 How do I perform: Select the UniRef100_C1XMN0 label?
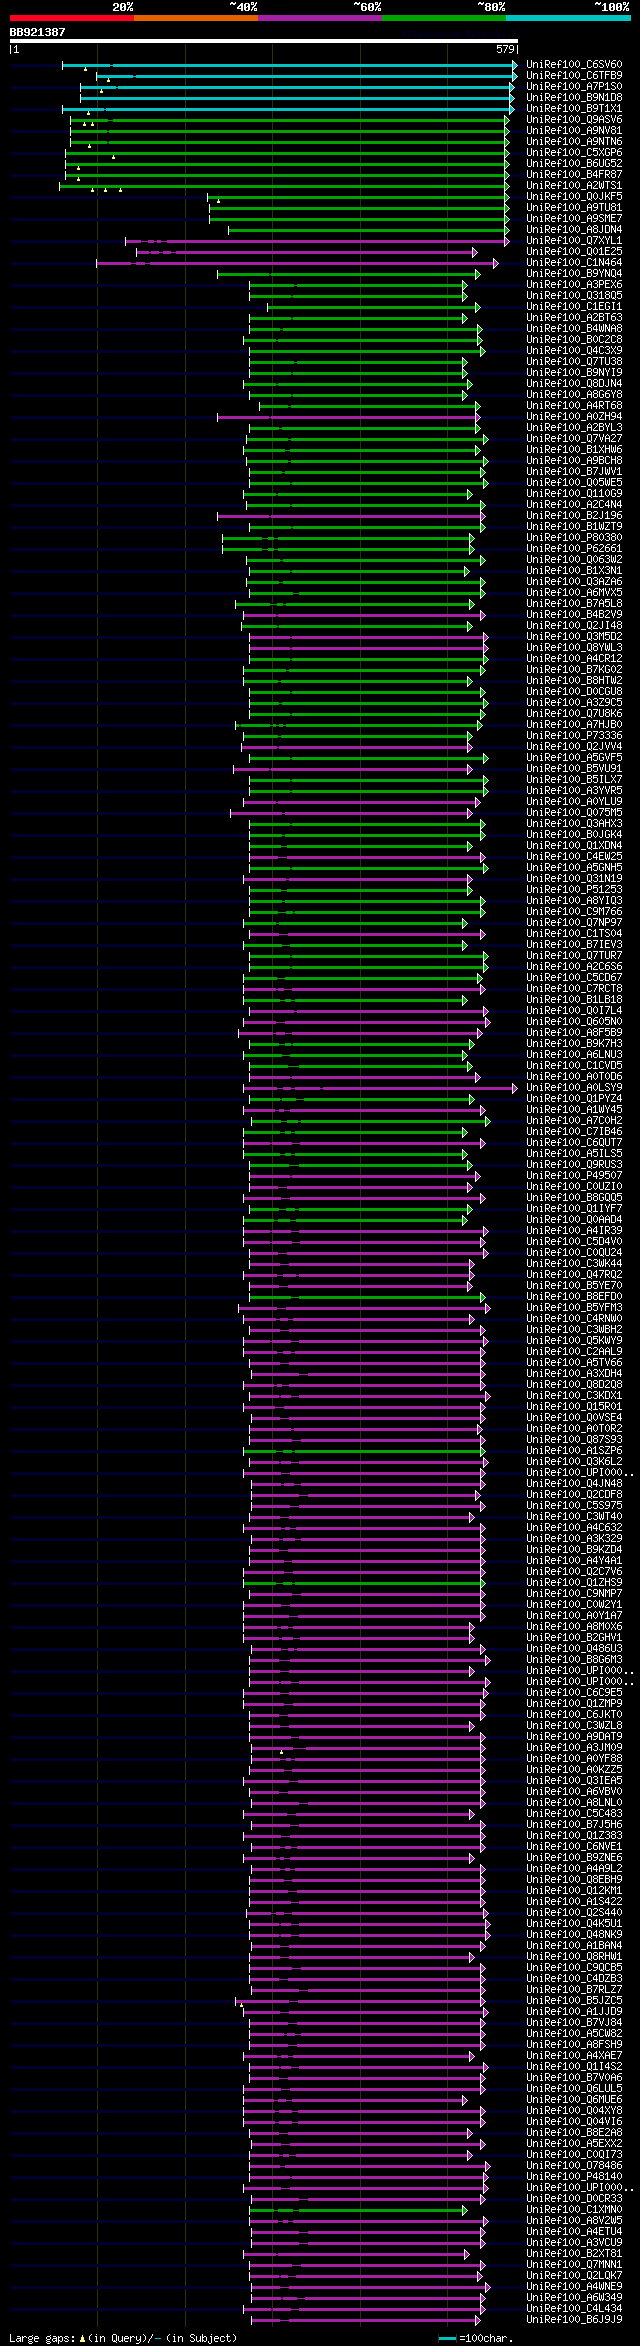click(574, 2210)
